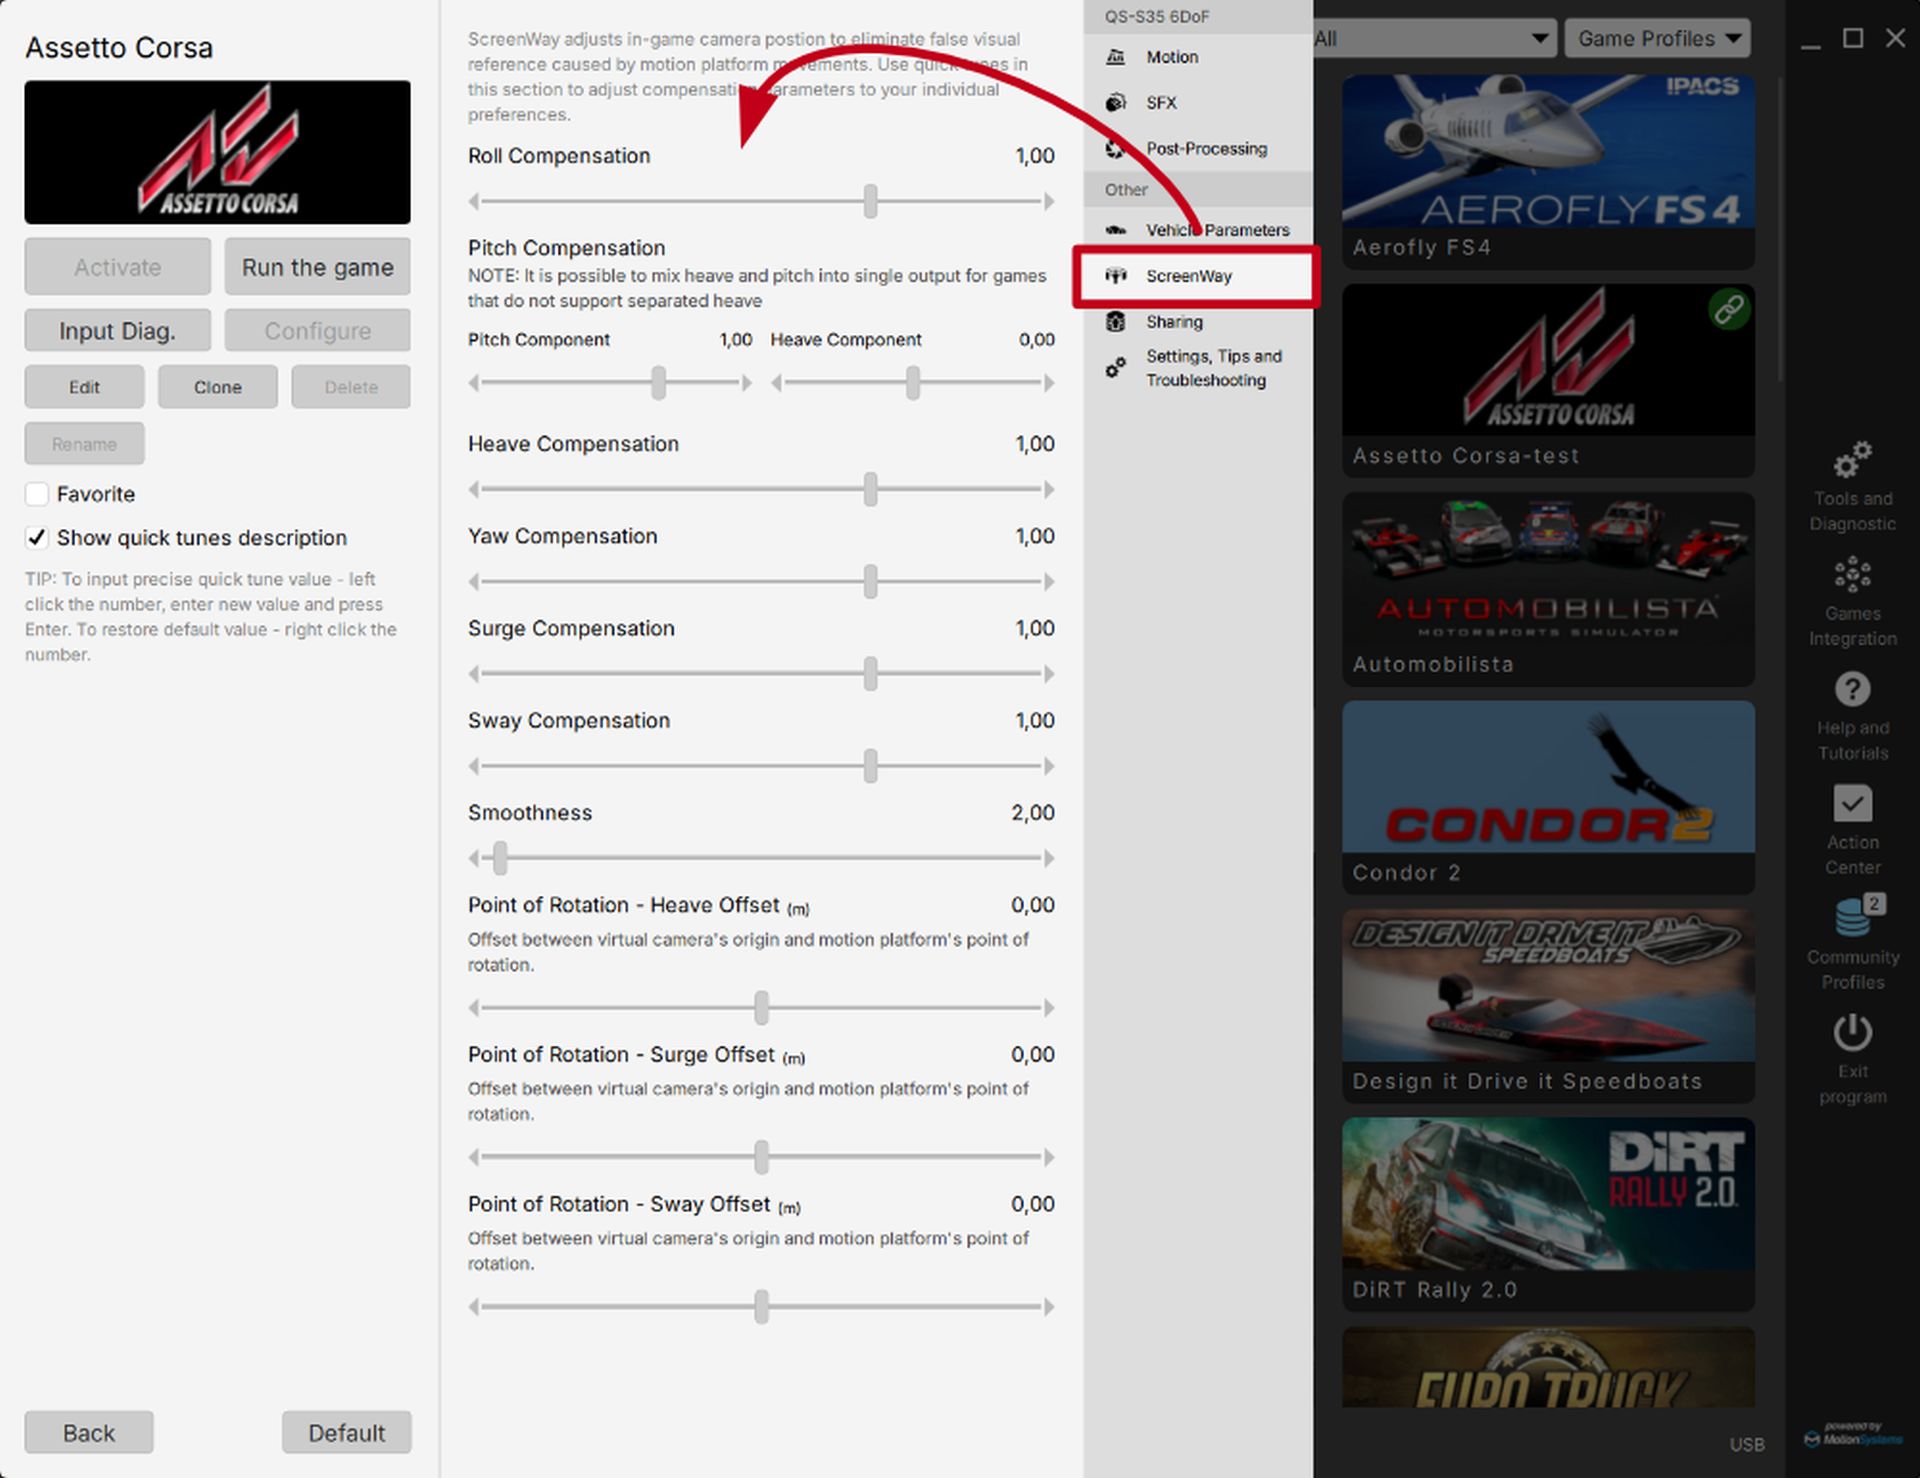
Task: Click Assetto Corsa logo image in left panel
Action: coord(217,152)
